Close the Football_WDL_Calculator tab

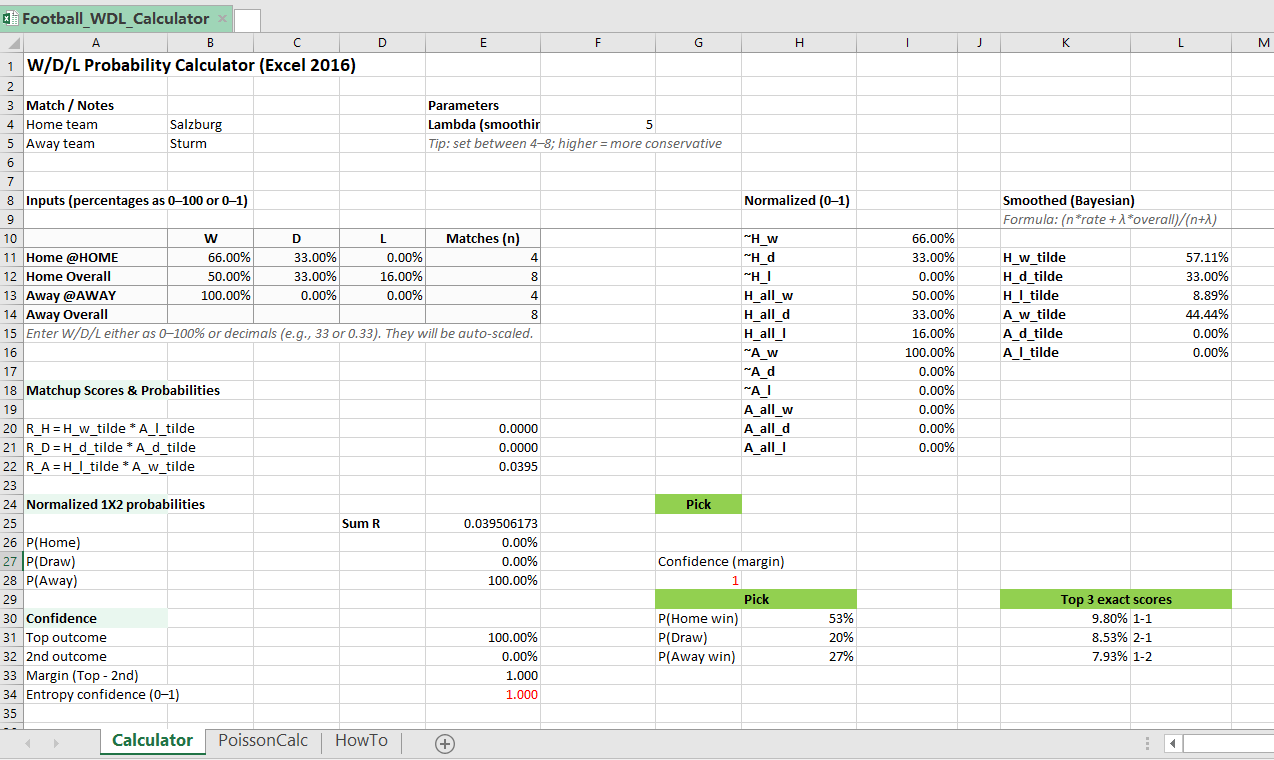click(x=222, y=18)
